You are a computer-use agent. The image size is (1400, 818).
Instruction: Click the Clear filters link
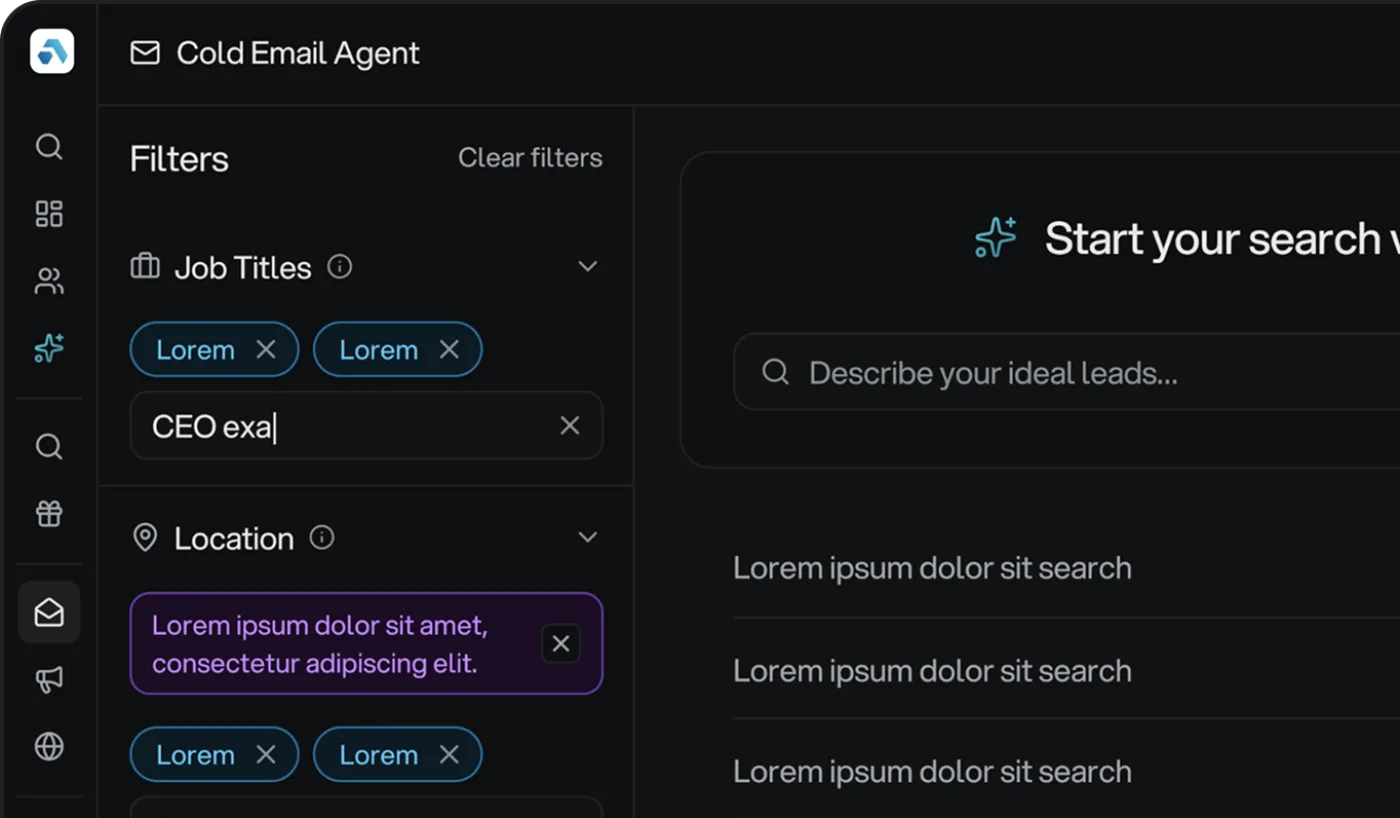(530, 157)
